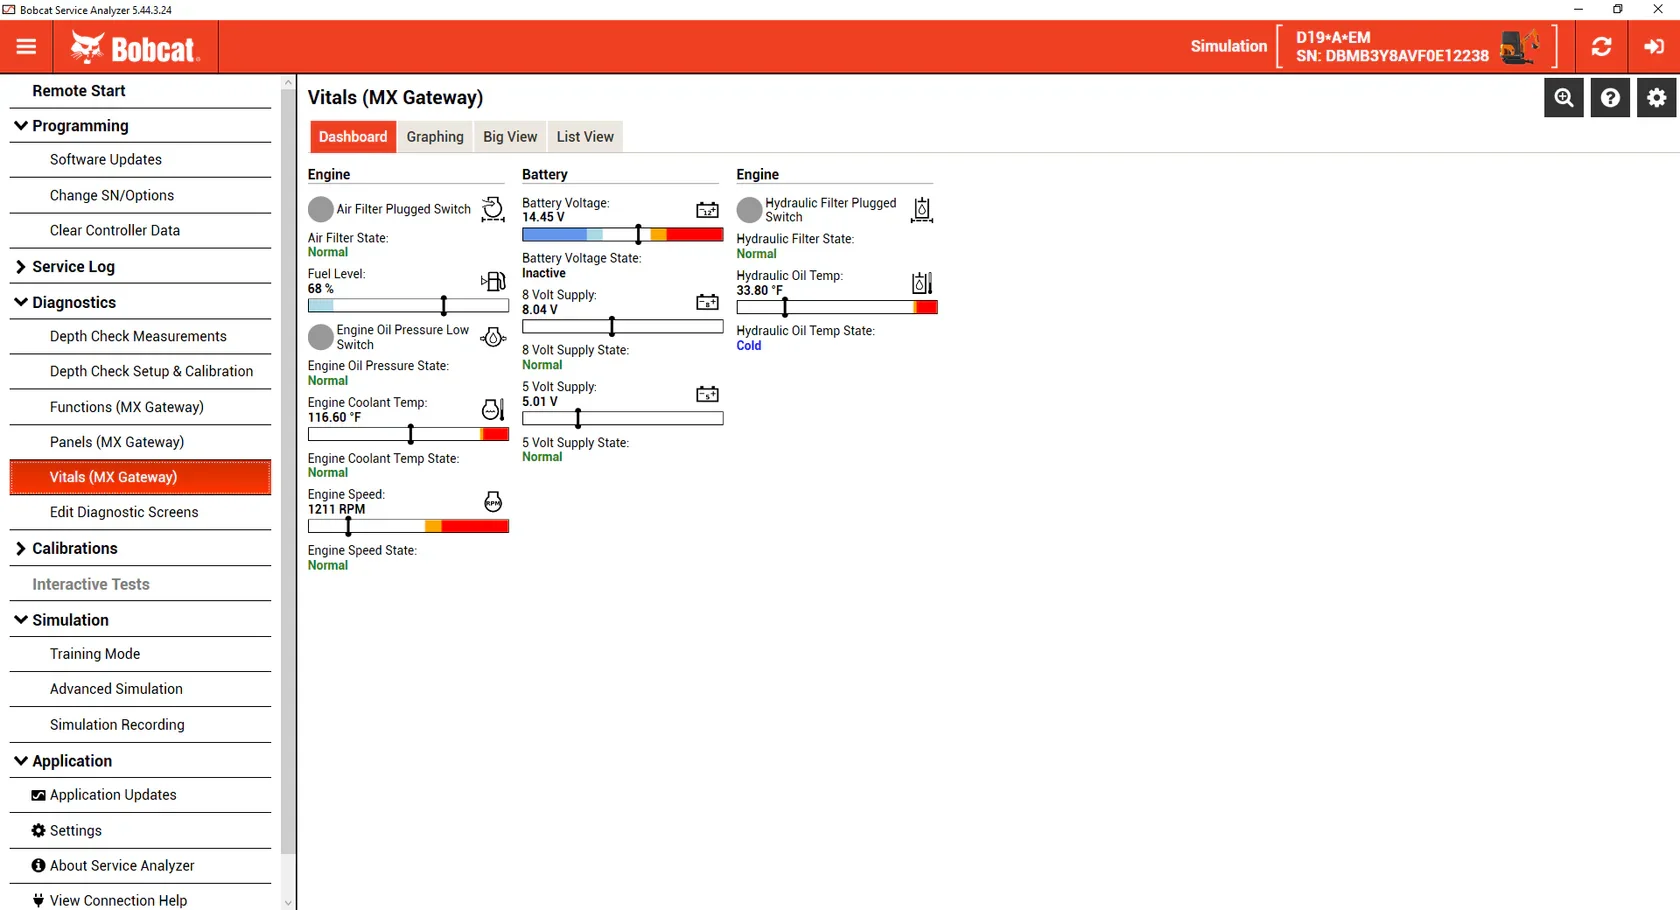Viewport: 1680px width, 910px height.
Task: Switch to the Graphing tab
Action: [x=435, y=137]
